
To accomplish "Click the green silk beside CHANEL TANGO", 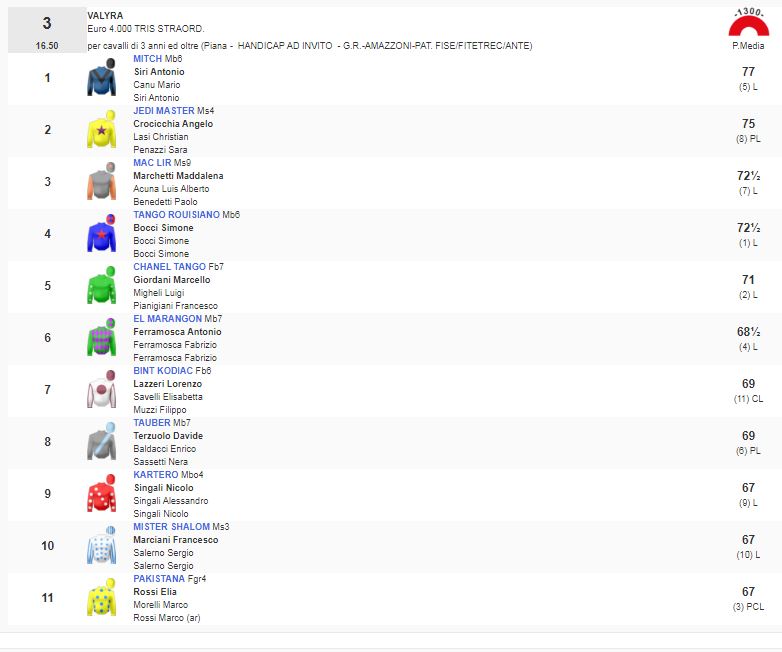I will coord(101,286).
